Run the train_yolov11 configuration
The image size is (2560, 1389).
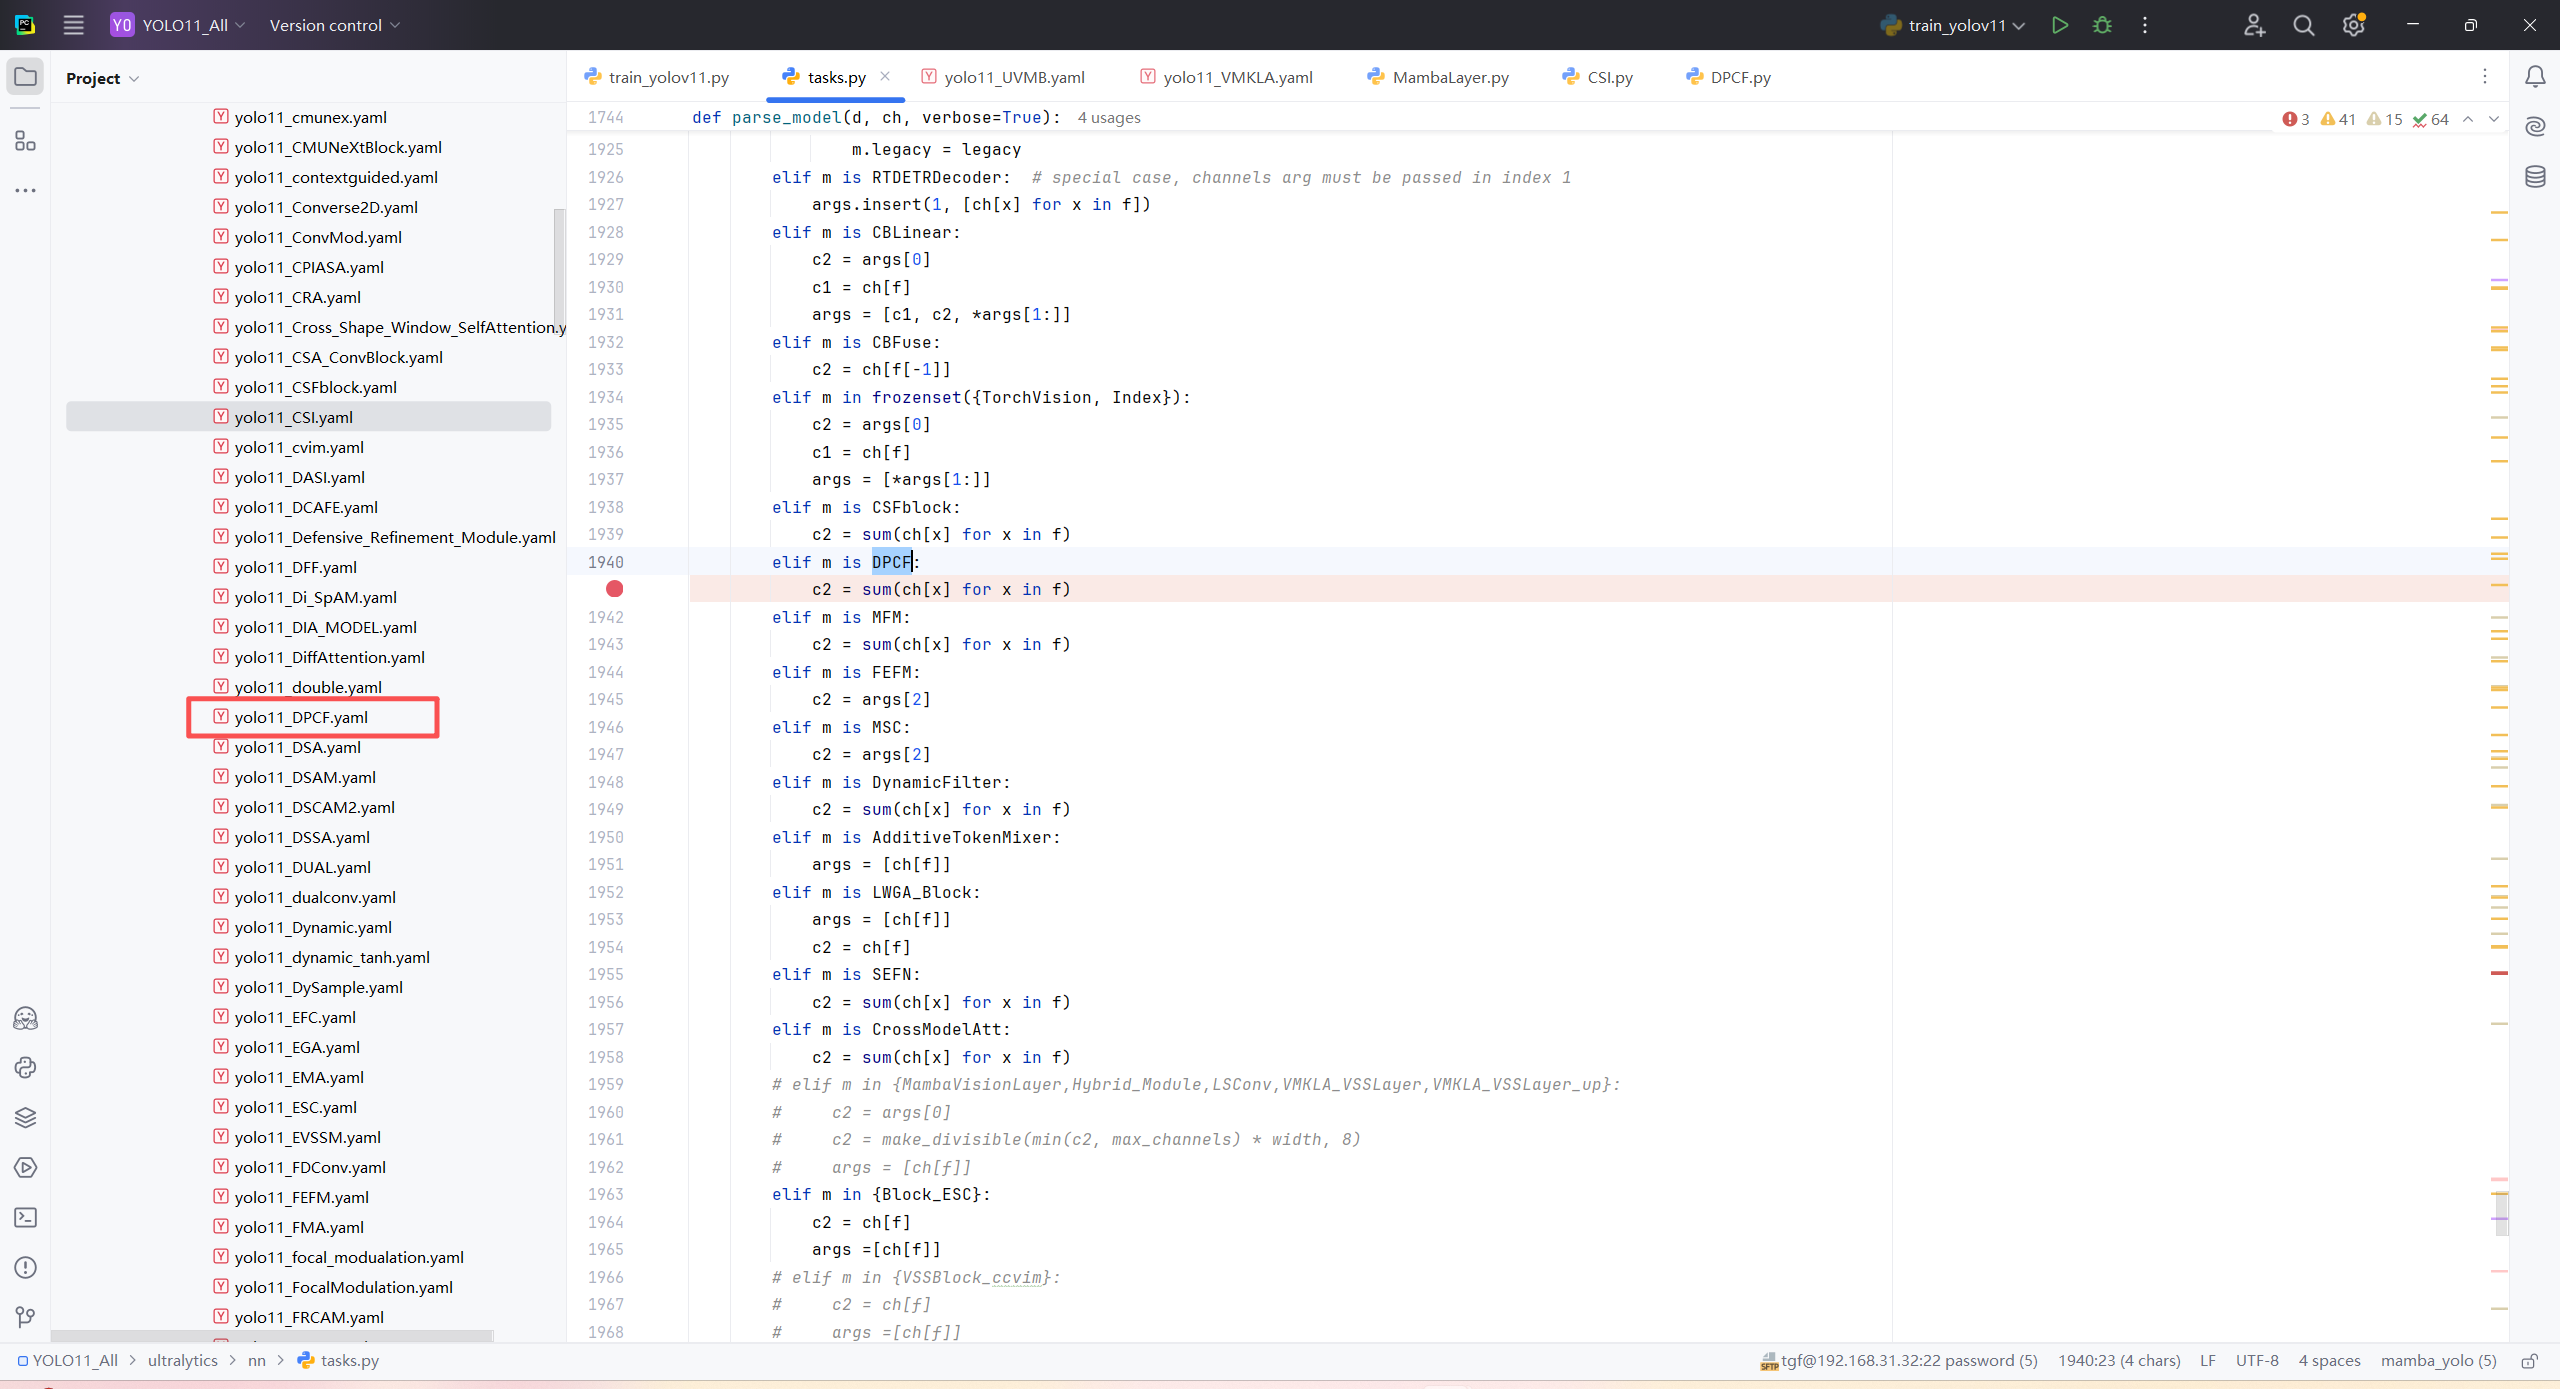2059,25
